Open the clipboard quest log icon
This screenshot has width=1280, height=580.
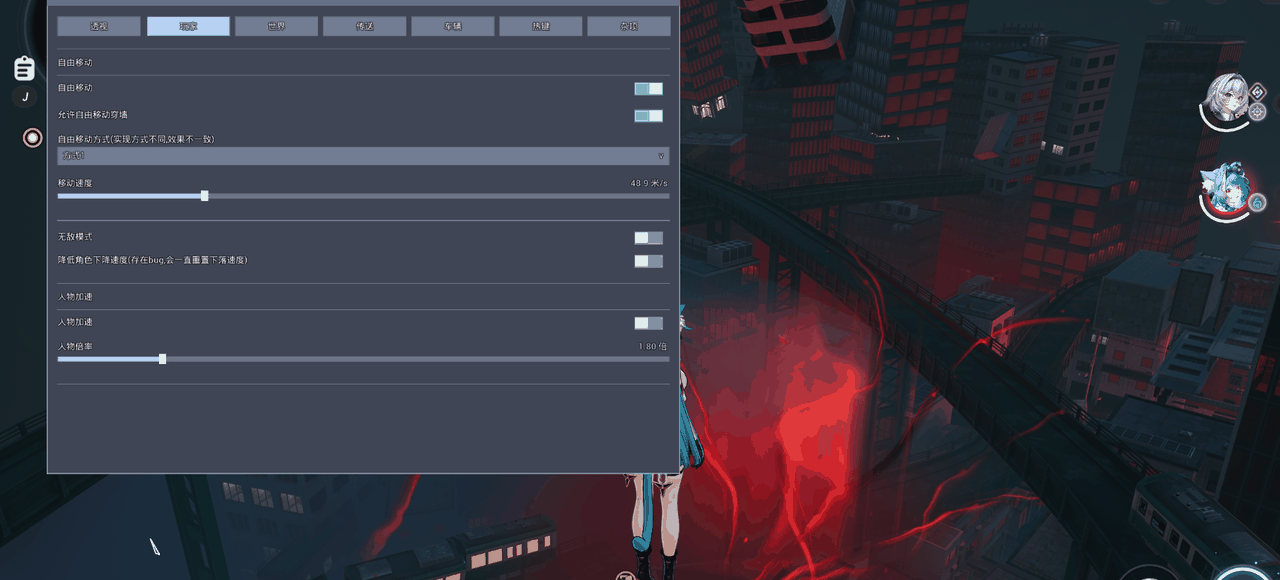25,68
